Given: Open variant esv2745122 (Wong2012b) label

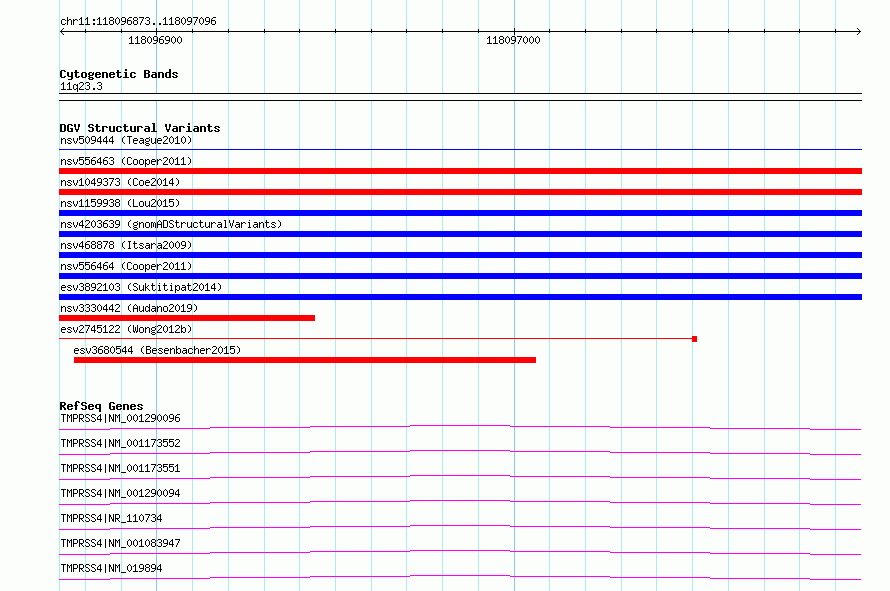Looking at the screenshot, I should point(126,329).
